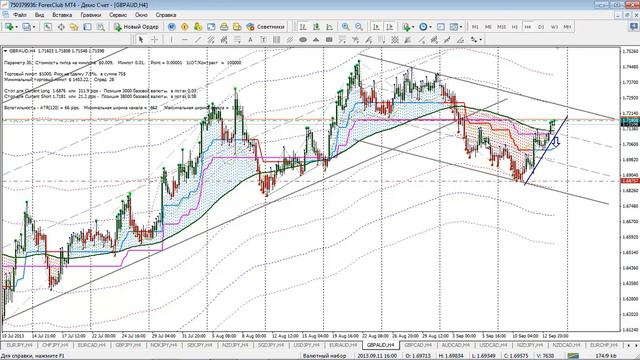This screenshot has height=360, width=640.
Task: Toggle the Советники expert advisors button
Action: point(265,27)
